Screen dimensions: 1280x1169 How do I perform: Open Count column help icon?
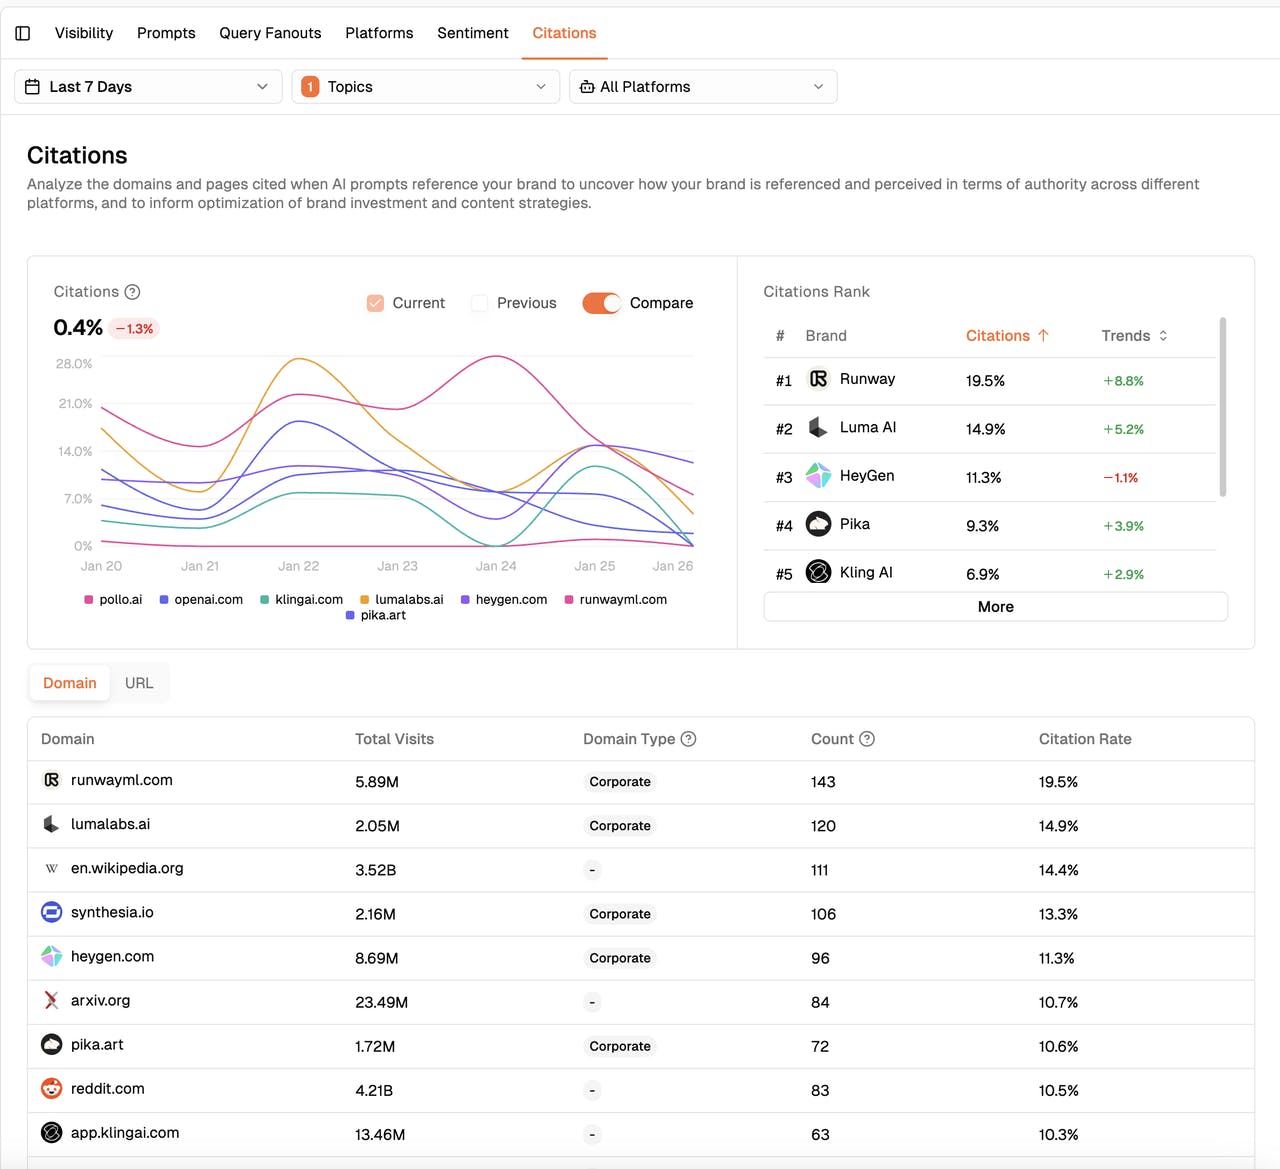(867, 739)
